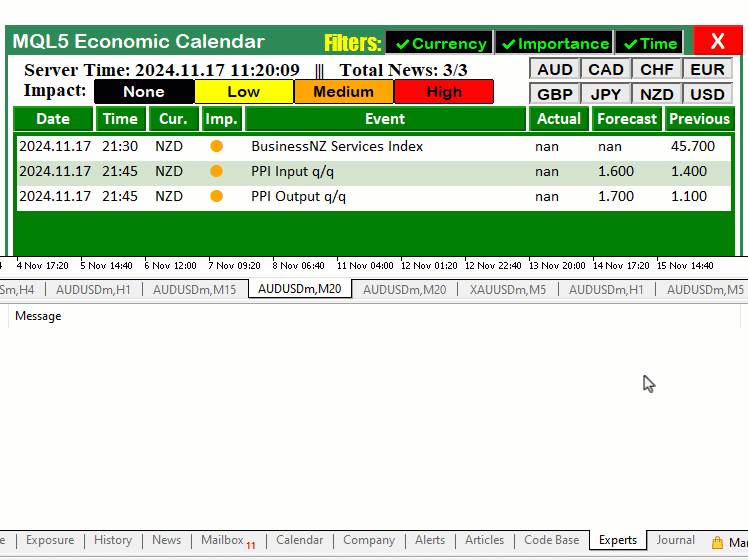Toggle the Currency filter checkbox
Viewport: 748px width, 560px height.
tap(439, 43)
